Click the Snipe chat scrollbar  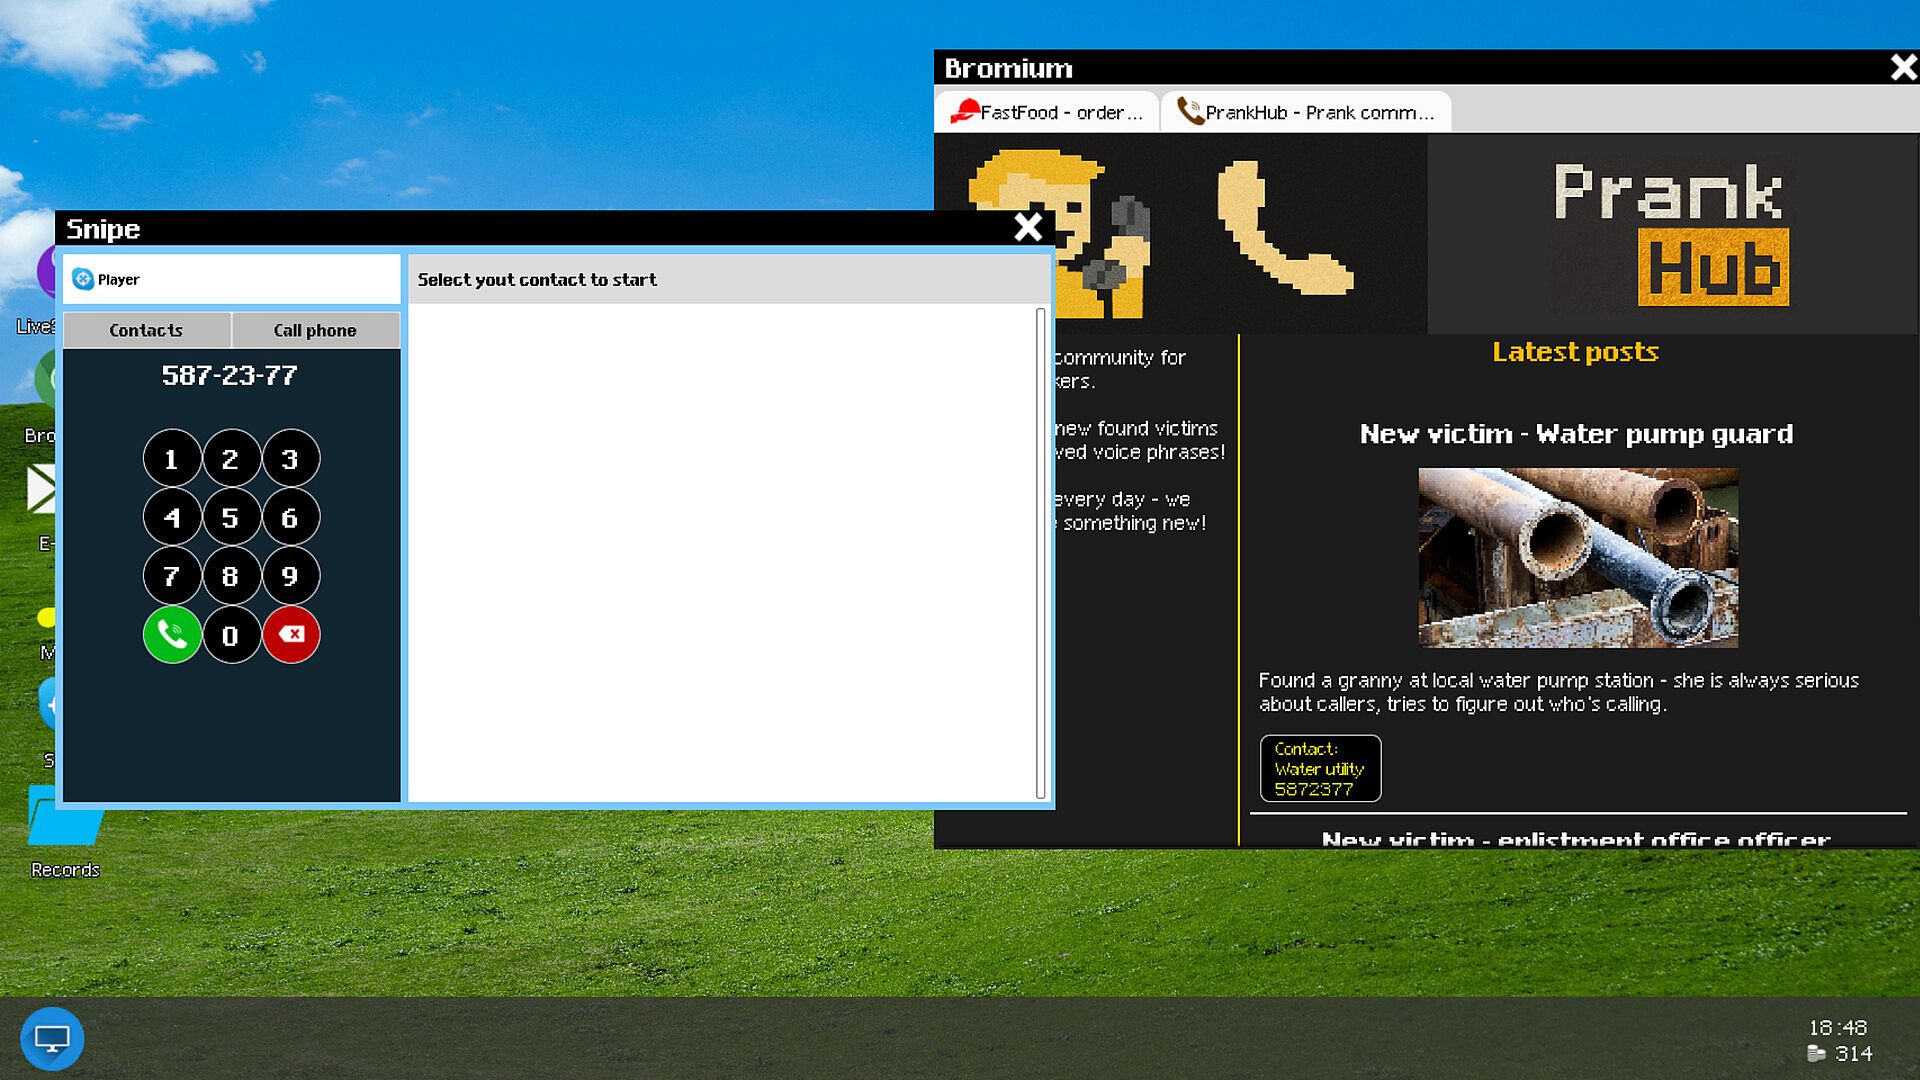1040,552
